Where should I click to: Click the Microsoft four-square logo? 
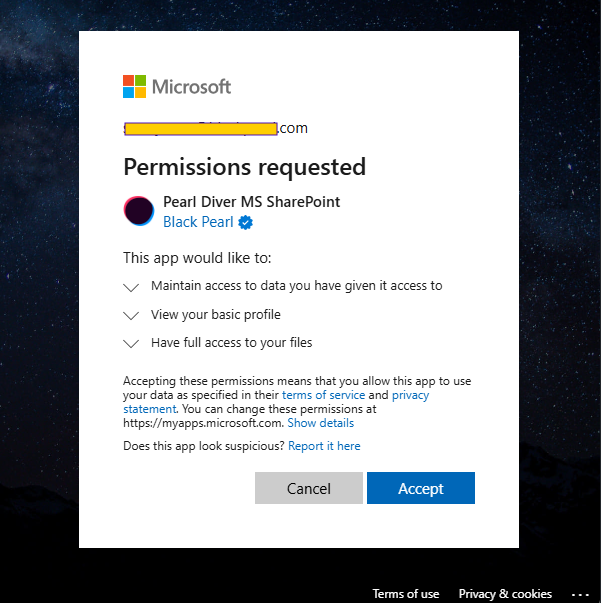[x=134, y=86]
